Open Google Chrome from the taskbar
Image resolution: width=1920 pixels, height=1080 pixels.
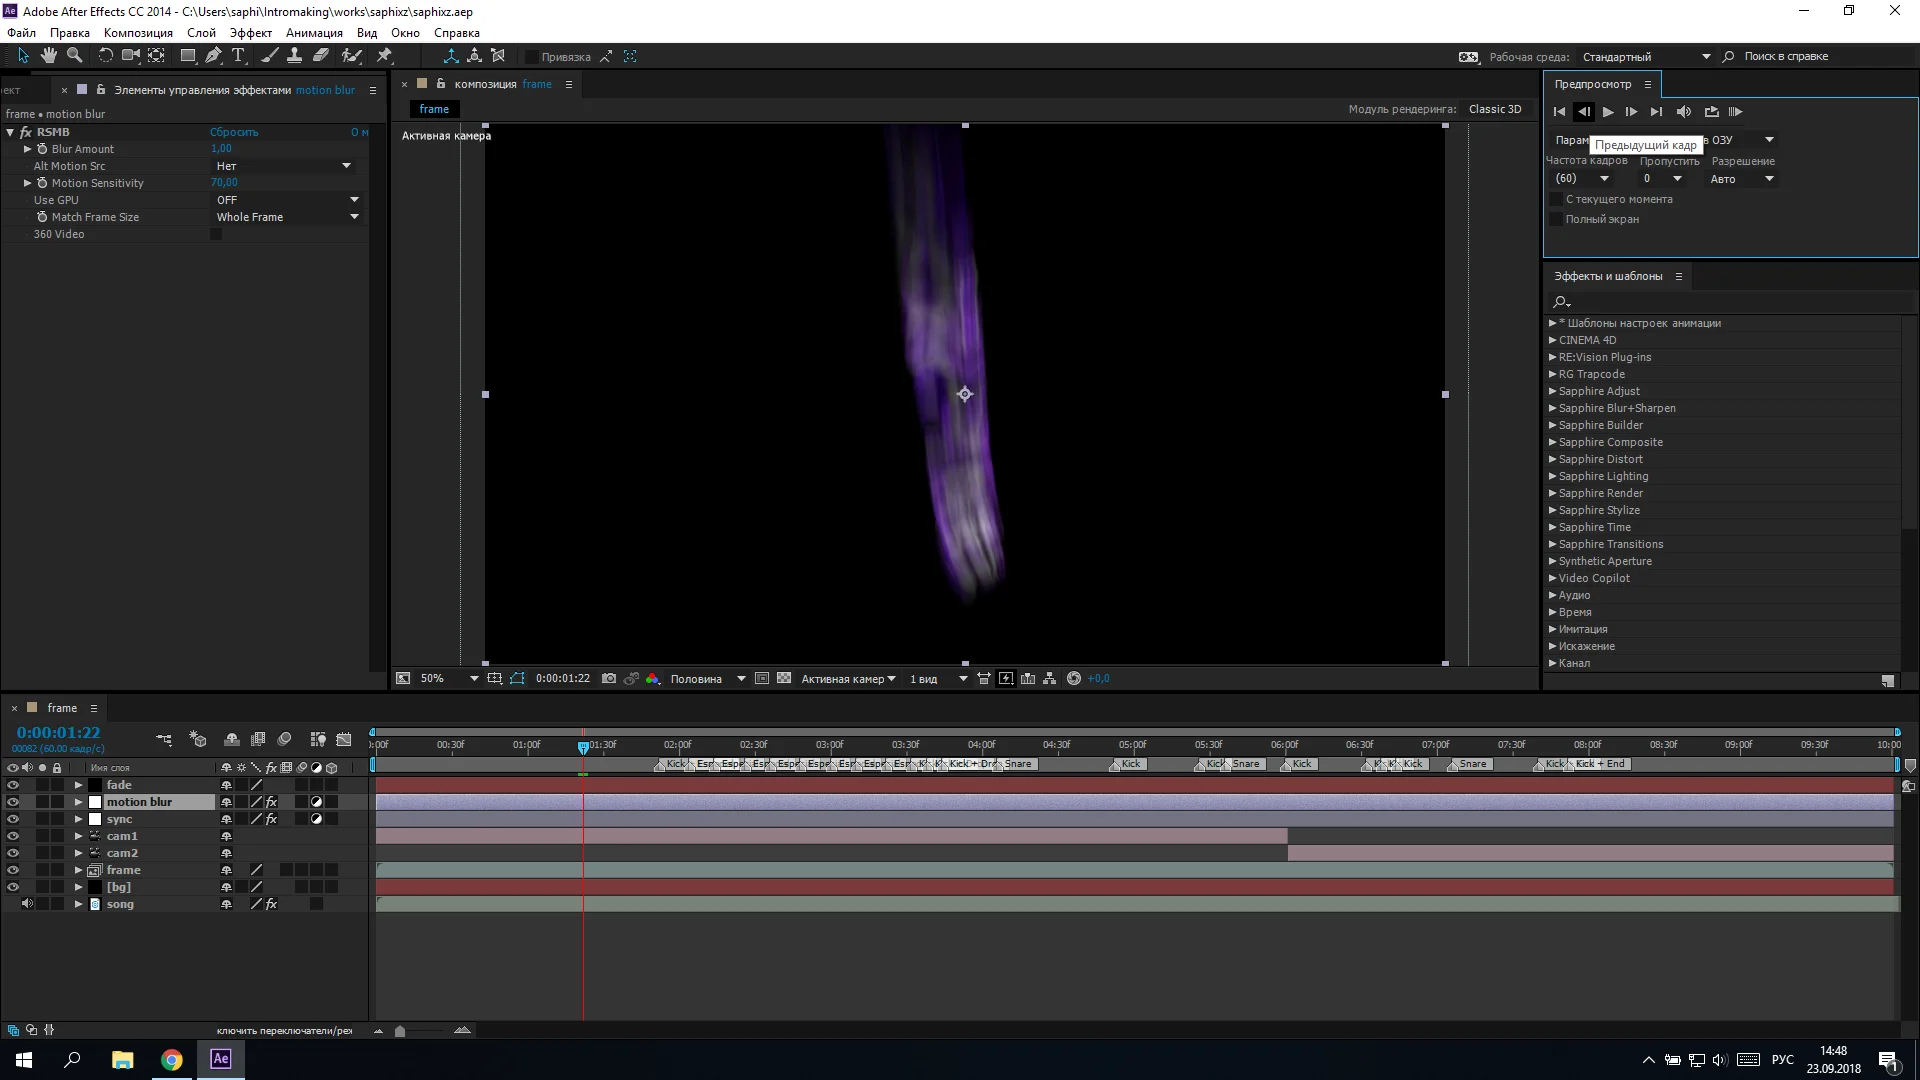171,1059
